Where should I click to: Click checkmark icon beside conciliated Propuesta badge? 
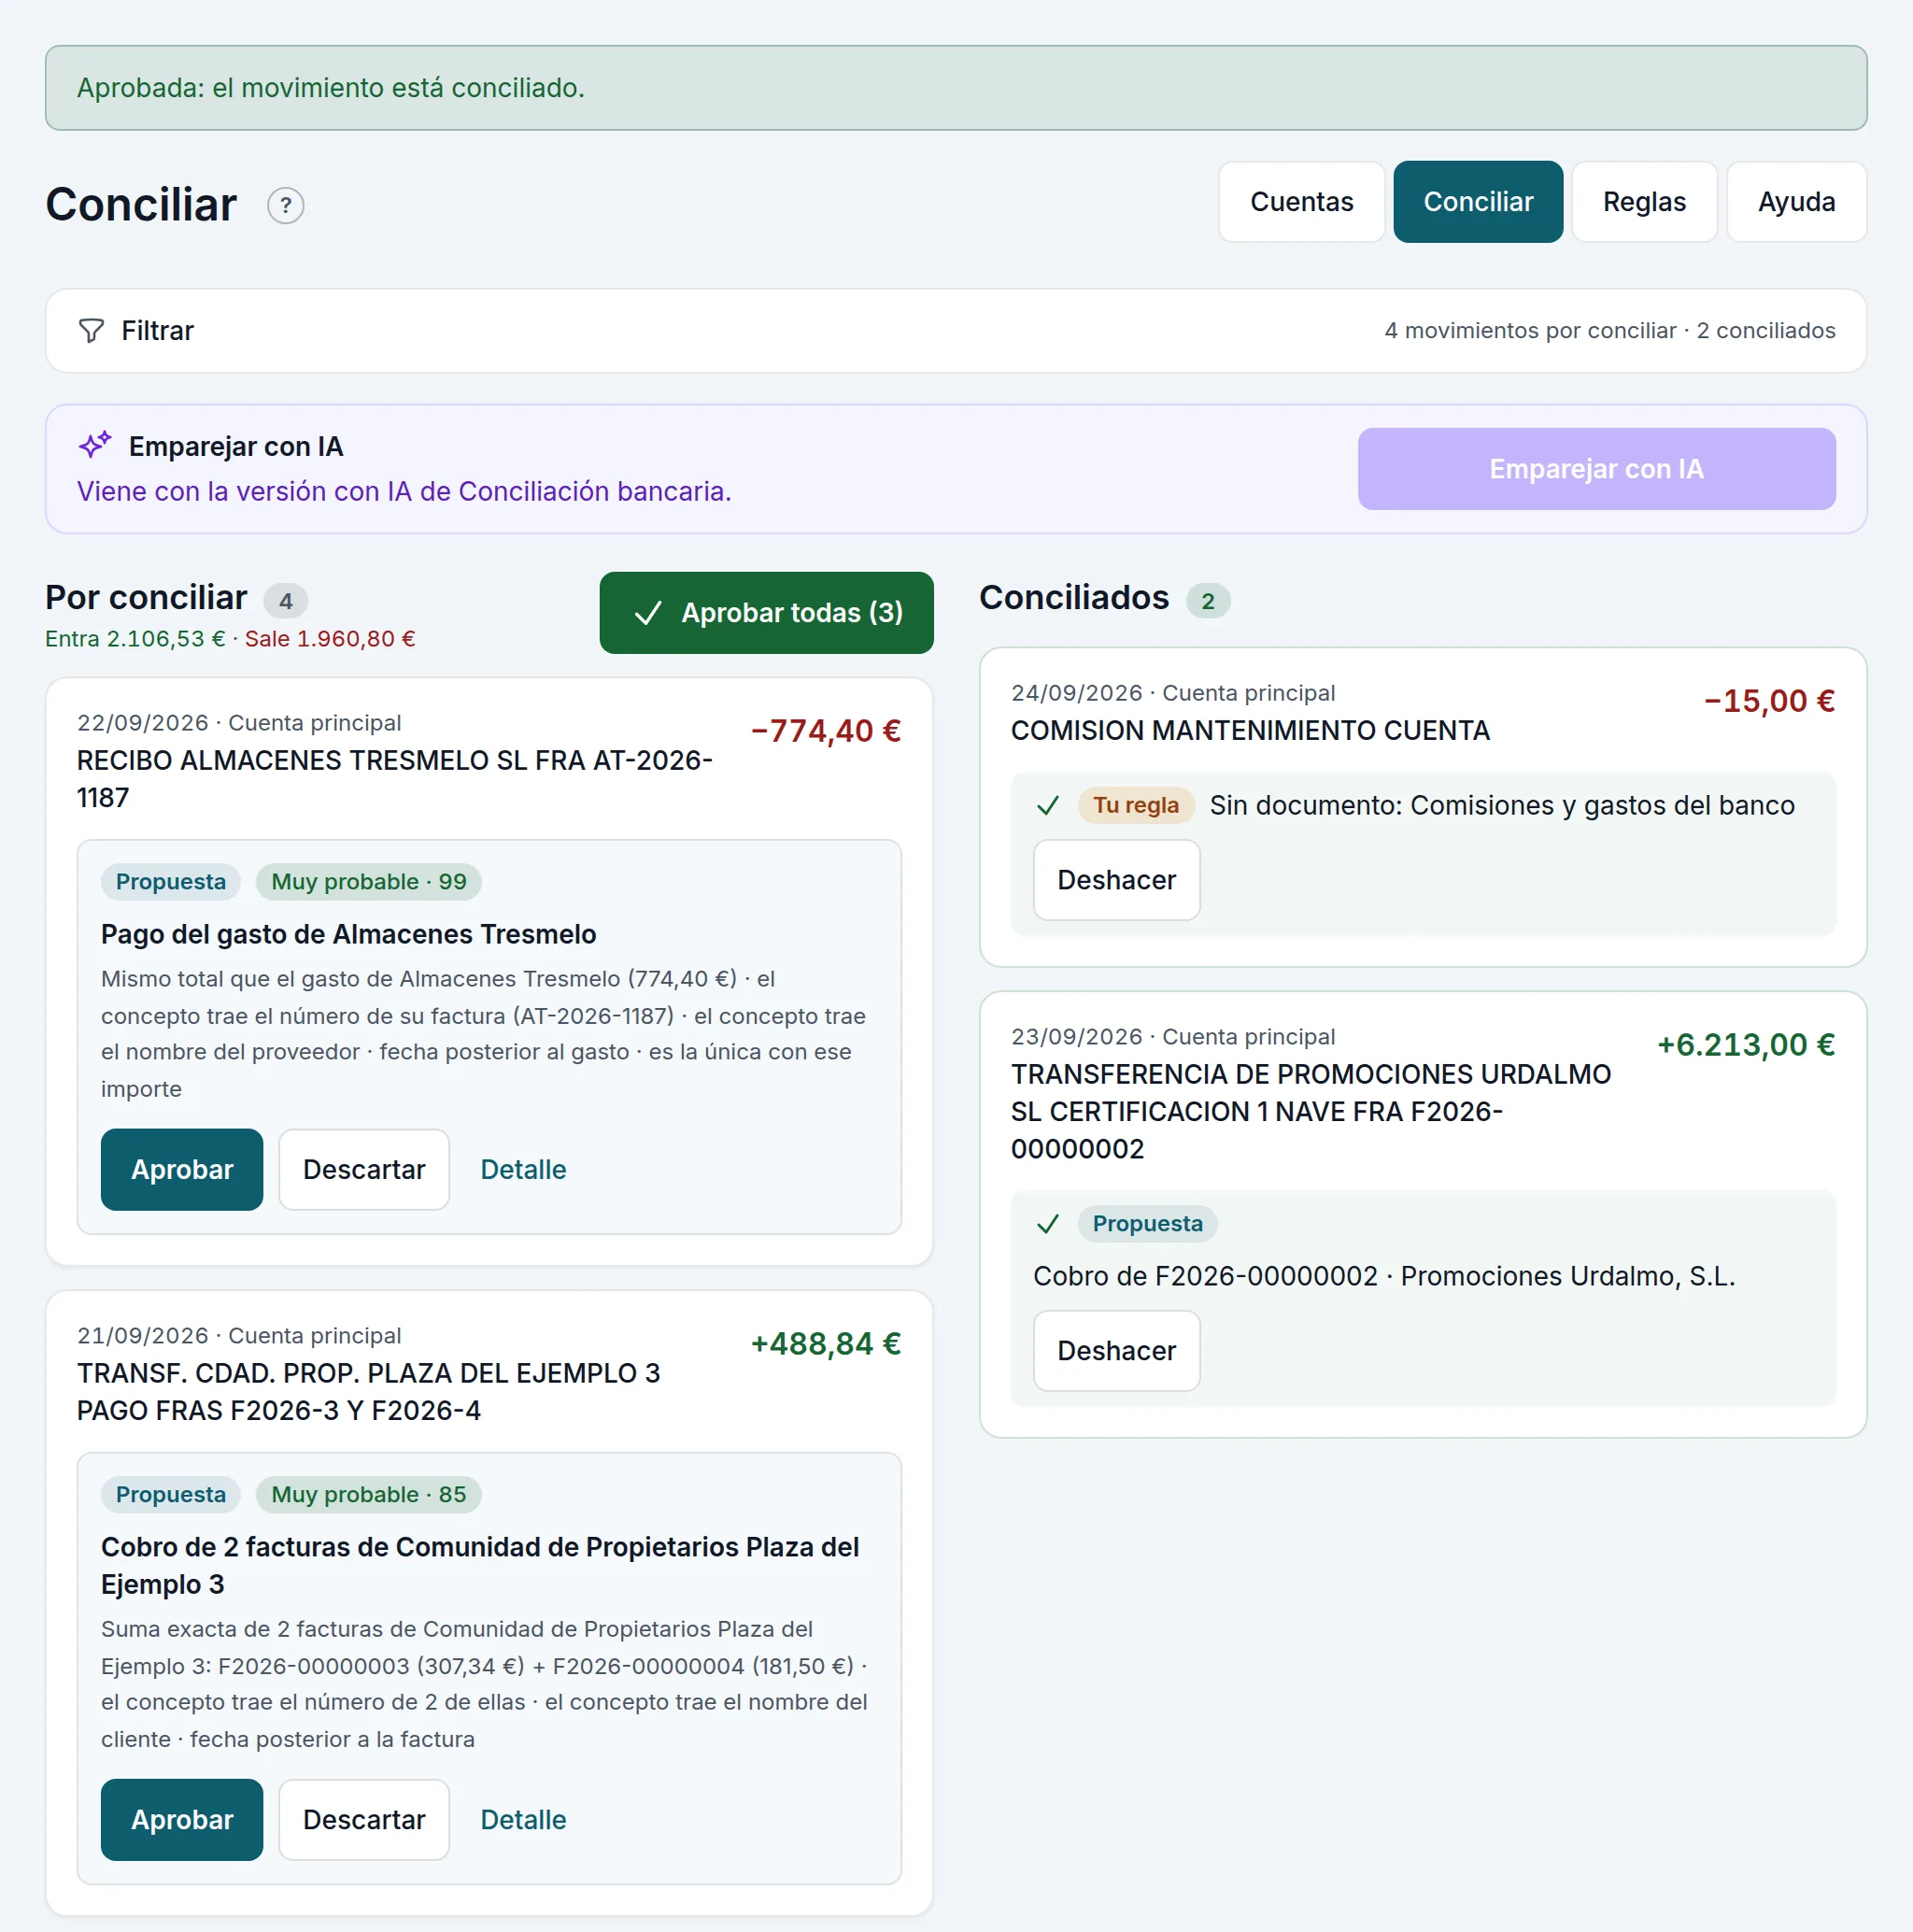pyautogui.click(x=1047, y=1224)
